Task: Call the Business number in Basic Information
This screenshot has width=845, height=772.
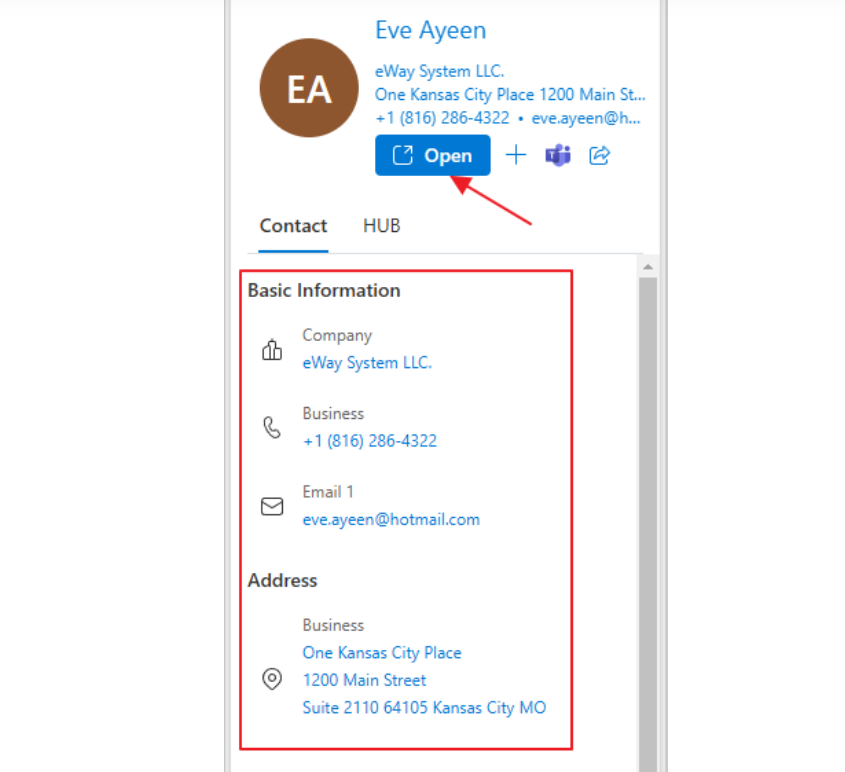Action: (x=370, y=441)
